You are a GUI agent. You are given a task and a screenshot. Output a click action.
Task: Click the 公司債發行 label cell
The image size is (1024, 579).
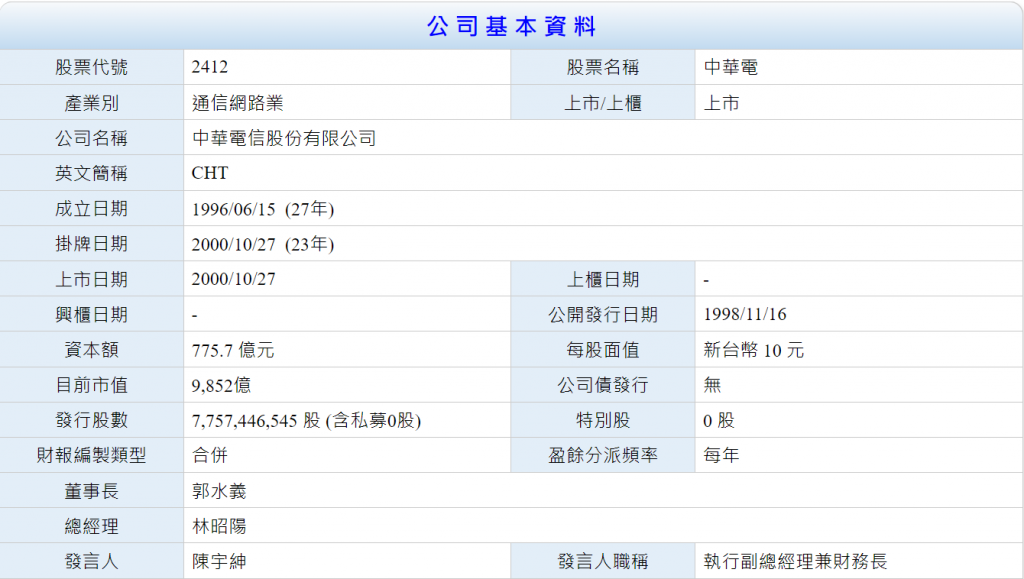[x=602, y=385]
